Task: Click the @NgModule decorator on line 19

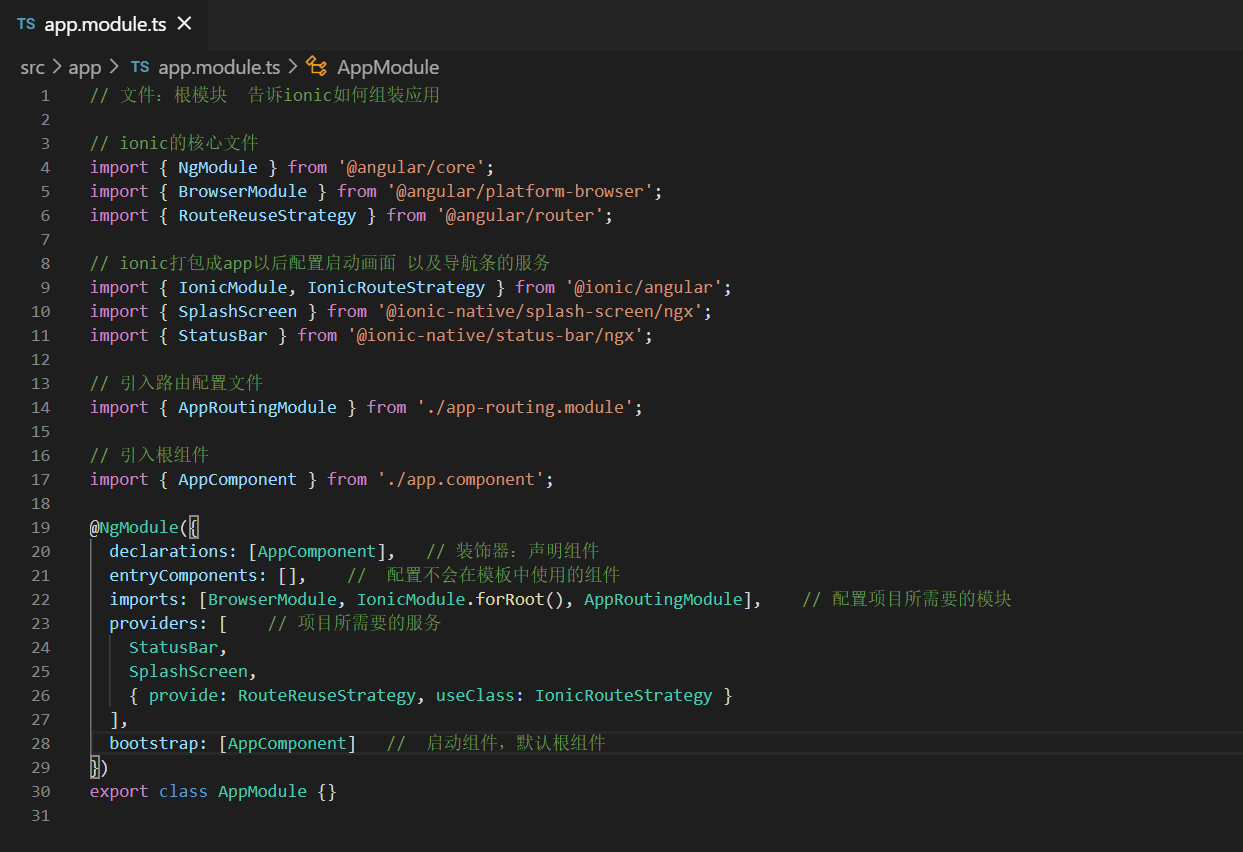Action: (x=134, y=527)
